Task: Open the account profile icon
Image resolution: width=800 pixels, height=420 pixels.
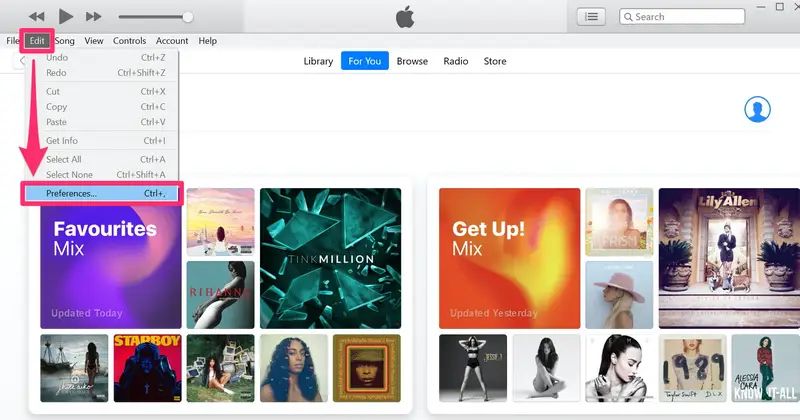Action: point(757,109)
